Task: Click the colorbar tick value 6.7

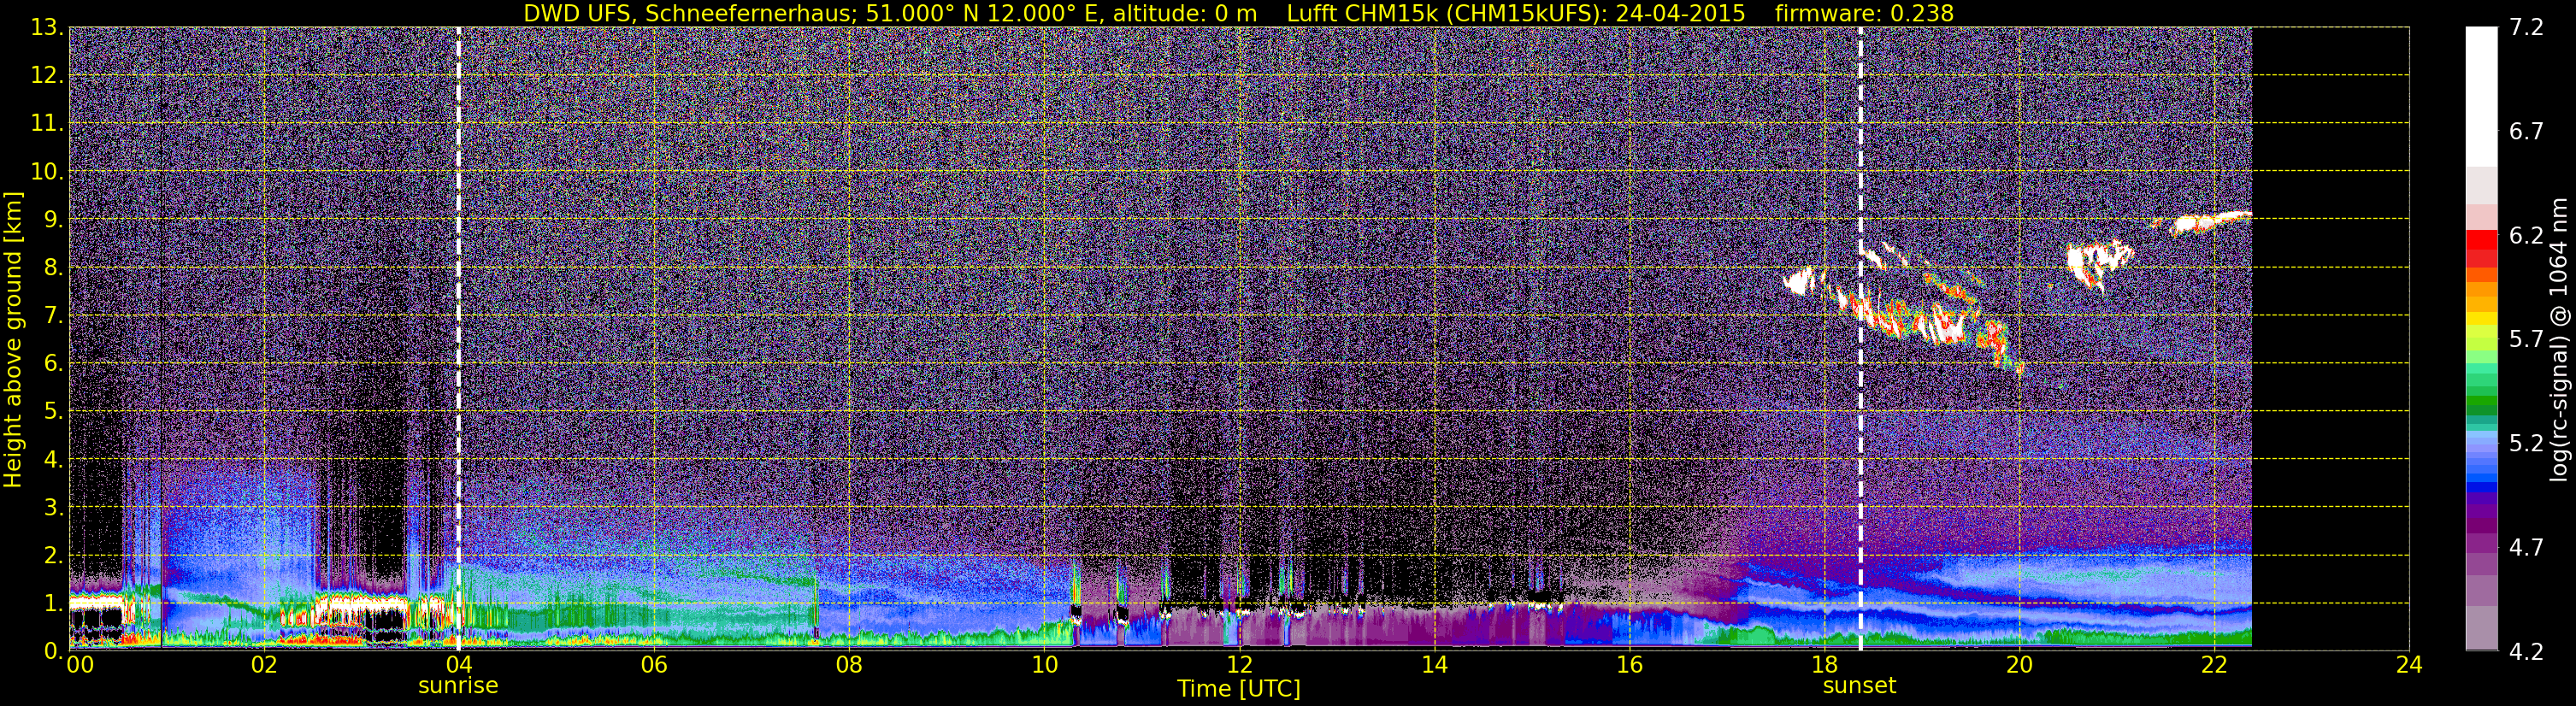Action: pyautogui.click(x=2526, y=132)
